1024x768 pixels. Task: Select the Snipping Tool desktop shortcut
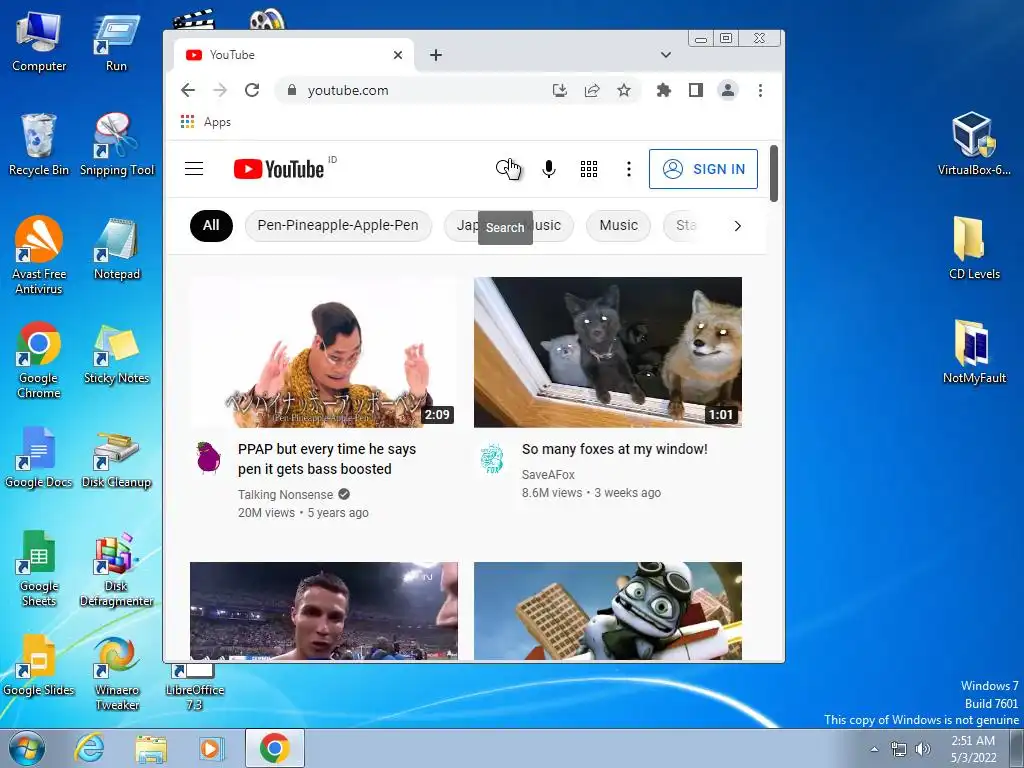point(117,144)
